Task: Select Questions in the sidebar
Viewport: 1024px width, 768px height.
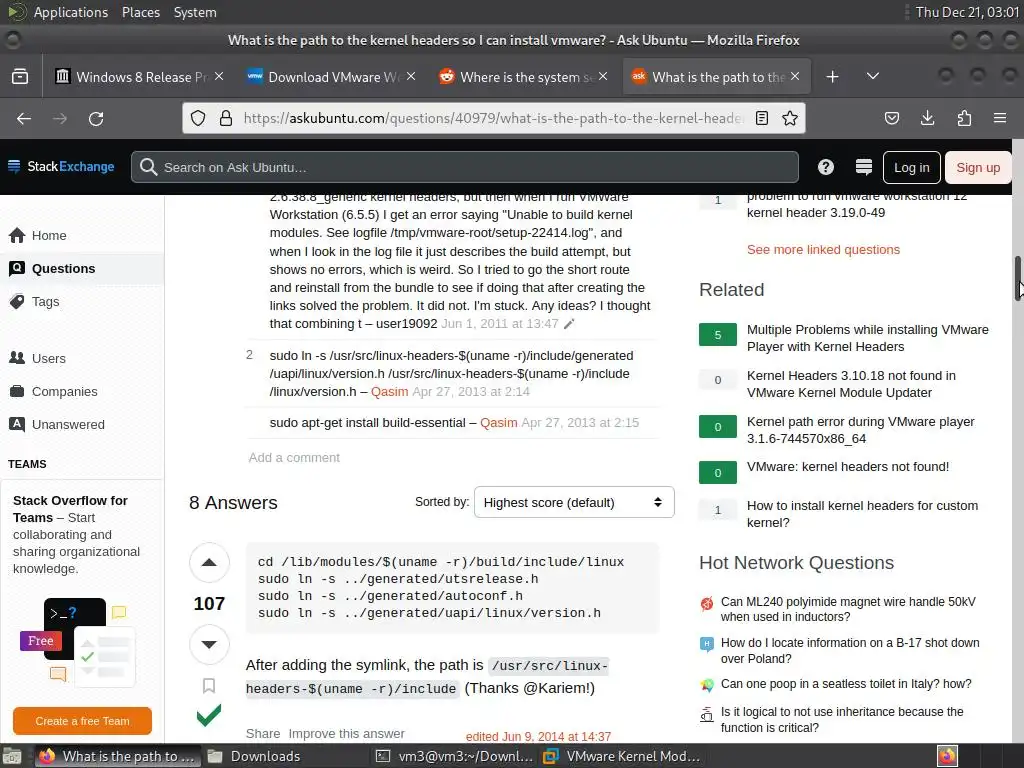Action: point(63,268)
